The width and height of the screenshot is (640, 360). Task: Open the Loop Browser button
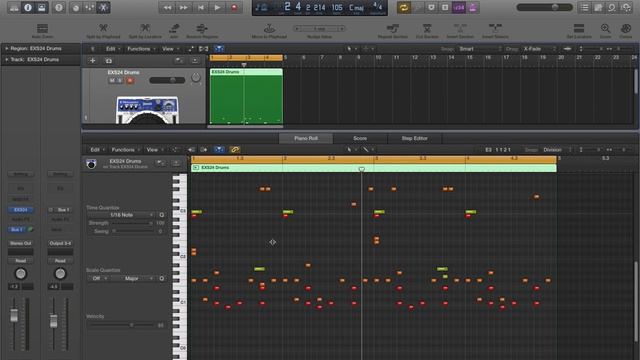612,7
